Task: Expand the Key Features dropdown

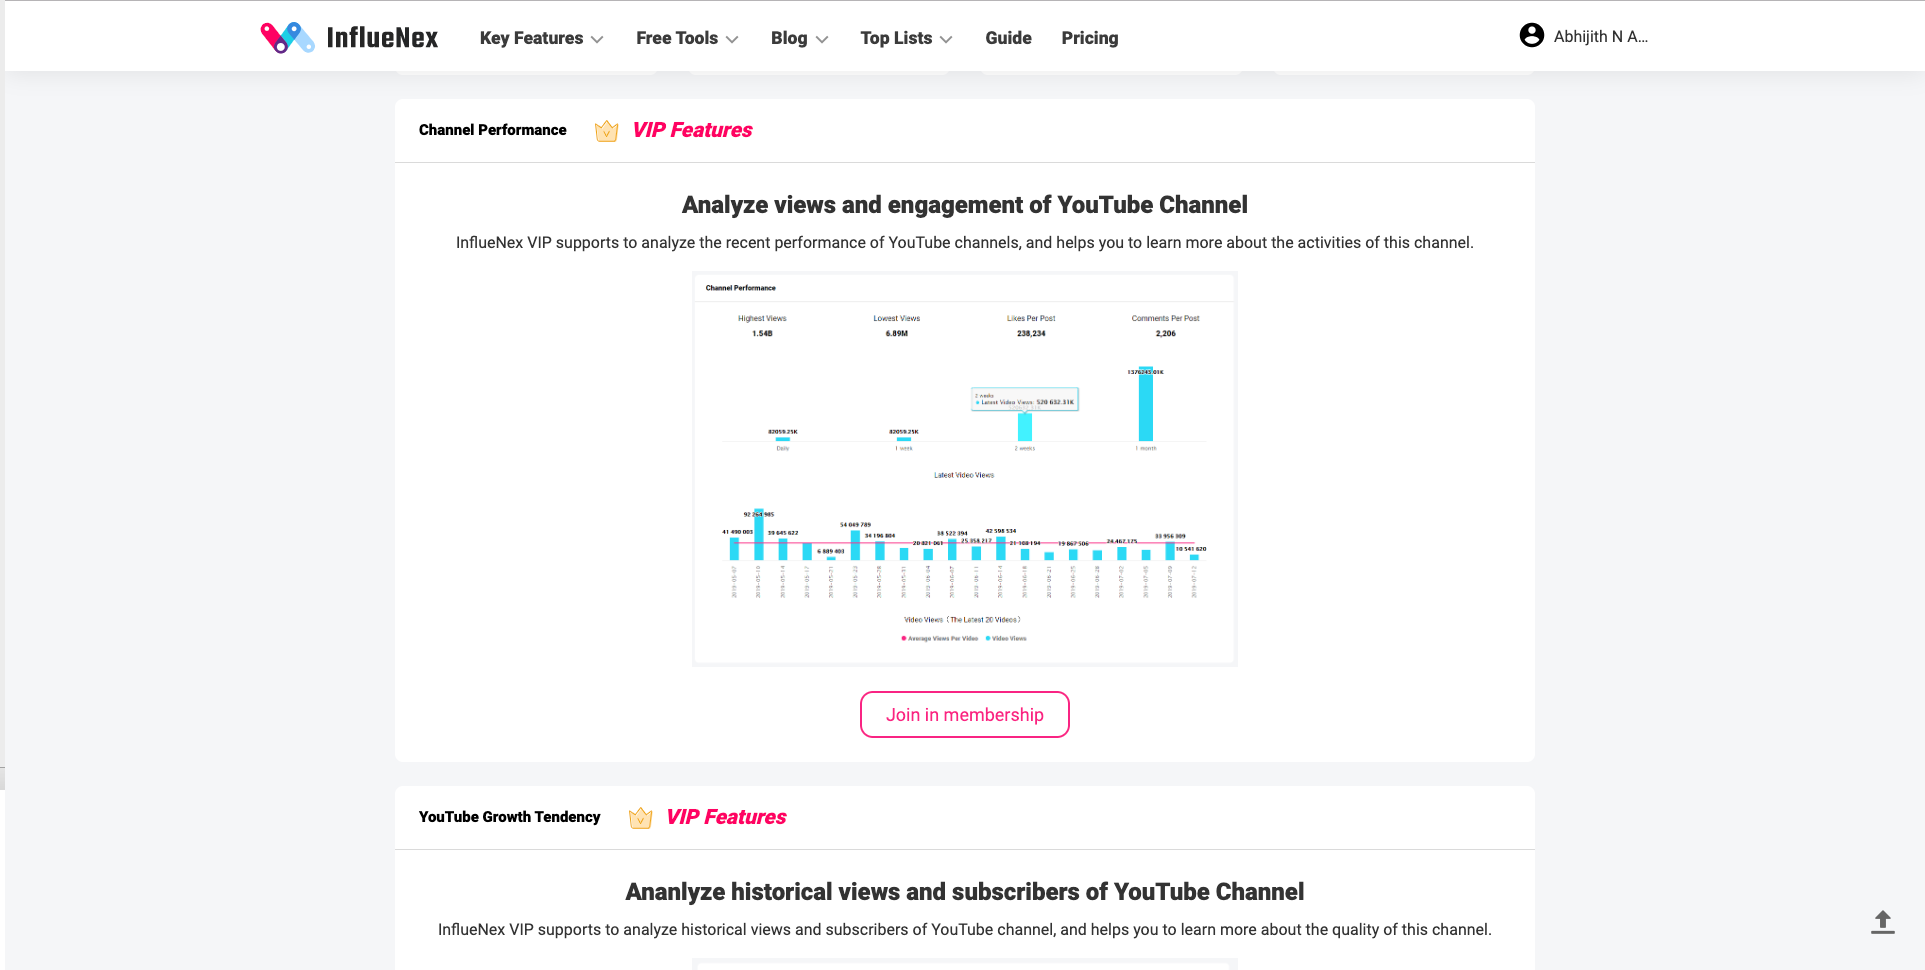Action: tap(541, 38)
